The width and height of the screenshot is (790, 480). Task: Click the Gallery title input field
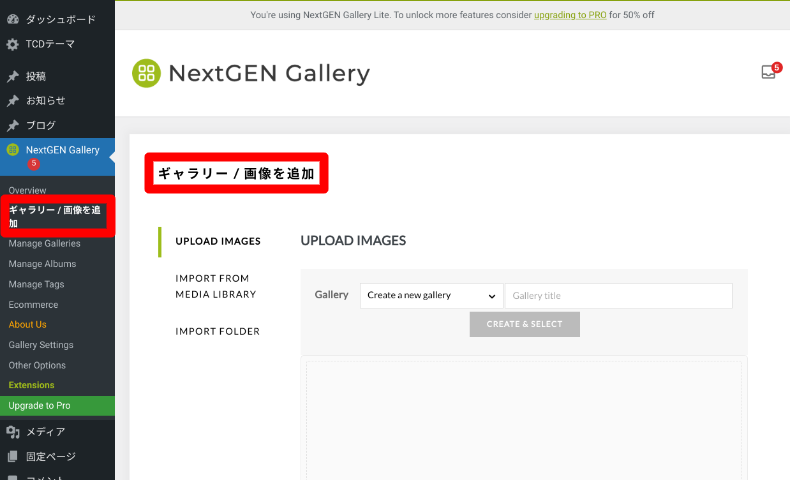[619, 296]
